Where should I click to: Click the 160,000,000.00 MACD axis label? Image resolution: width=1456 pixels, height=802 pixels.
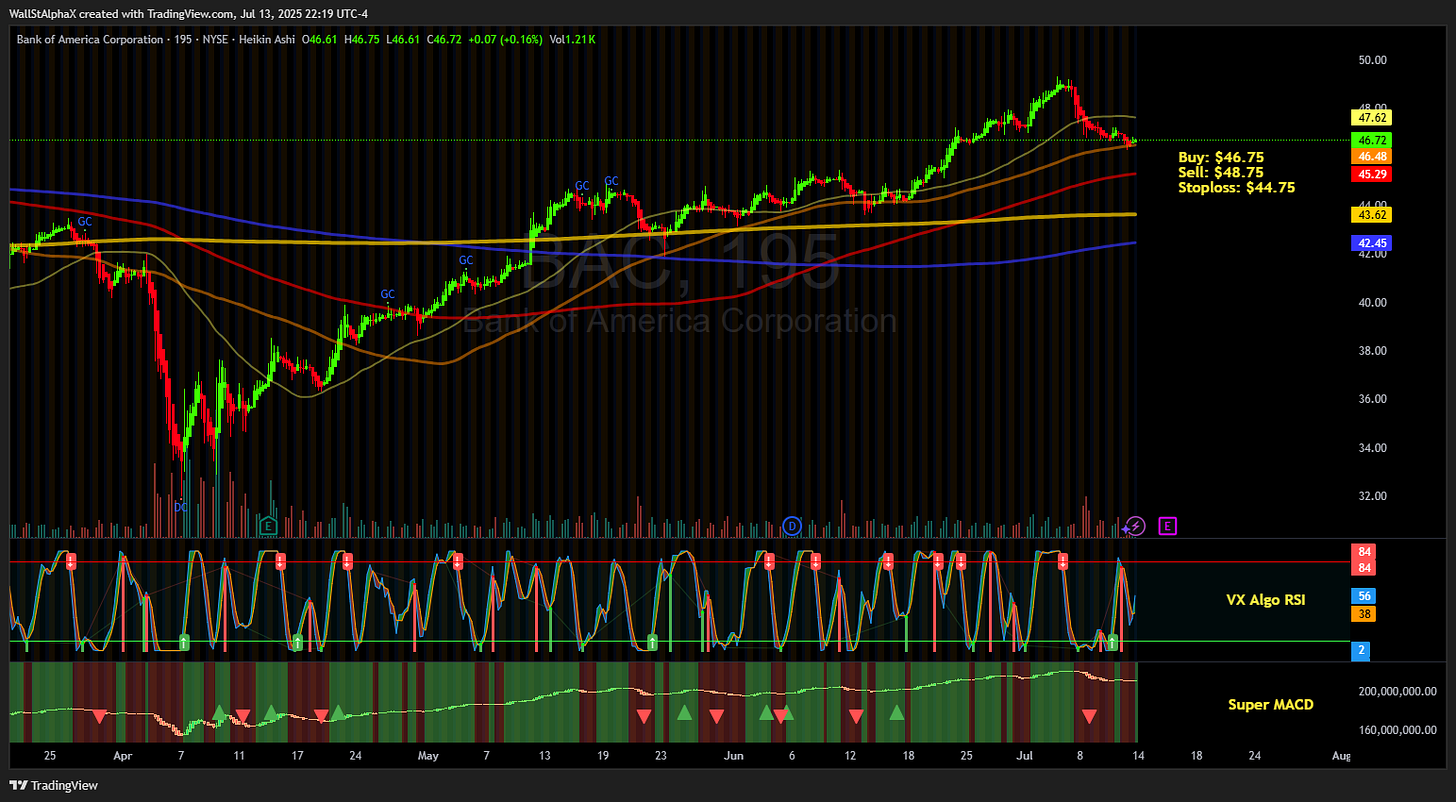coord(1397,729)
